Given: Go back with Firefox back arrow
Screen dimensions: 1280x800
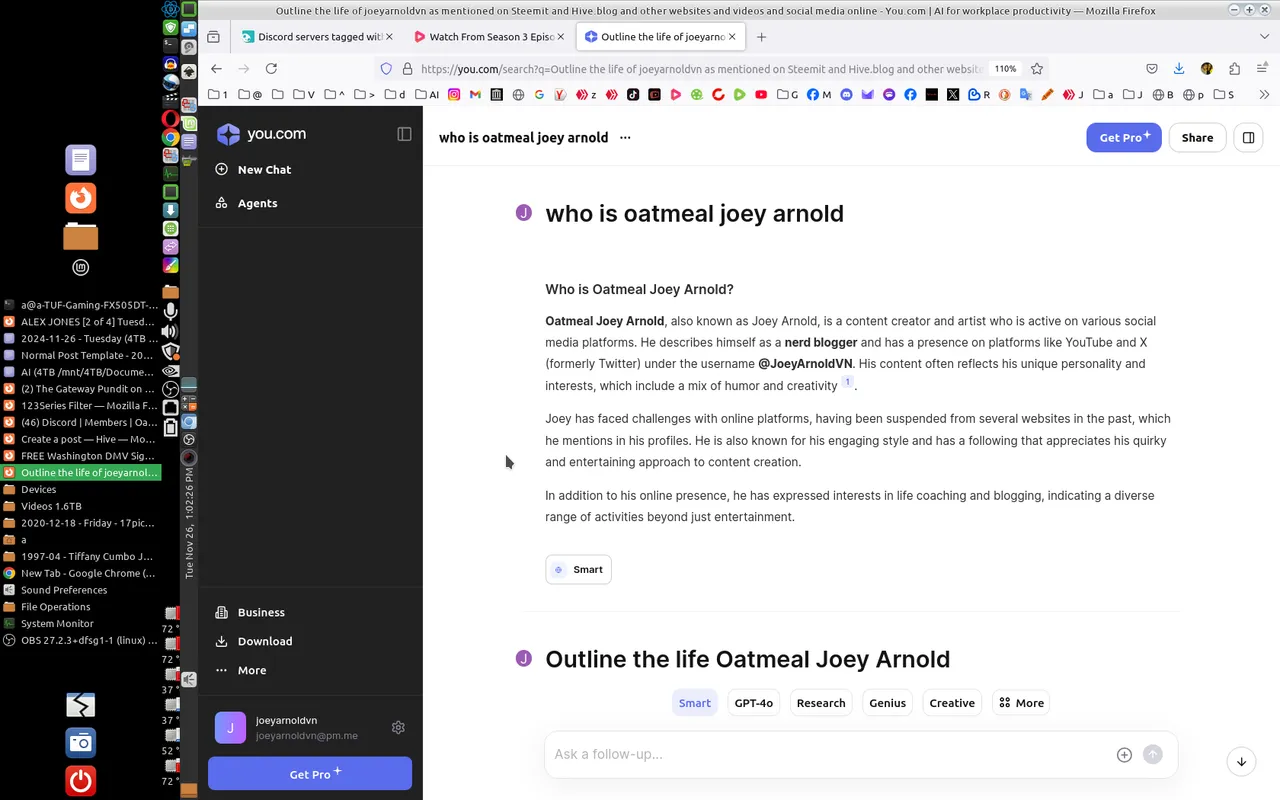Looking at the screenshot, I should pyautogui.click(x=217, y=69).
